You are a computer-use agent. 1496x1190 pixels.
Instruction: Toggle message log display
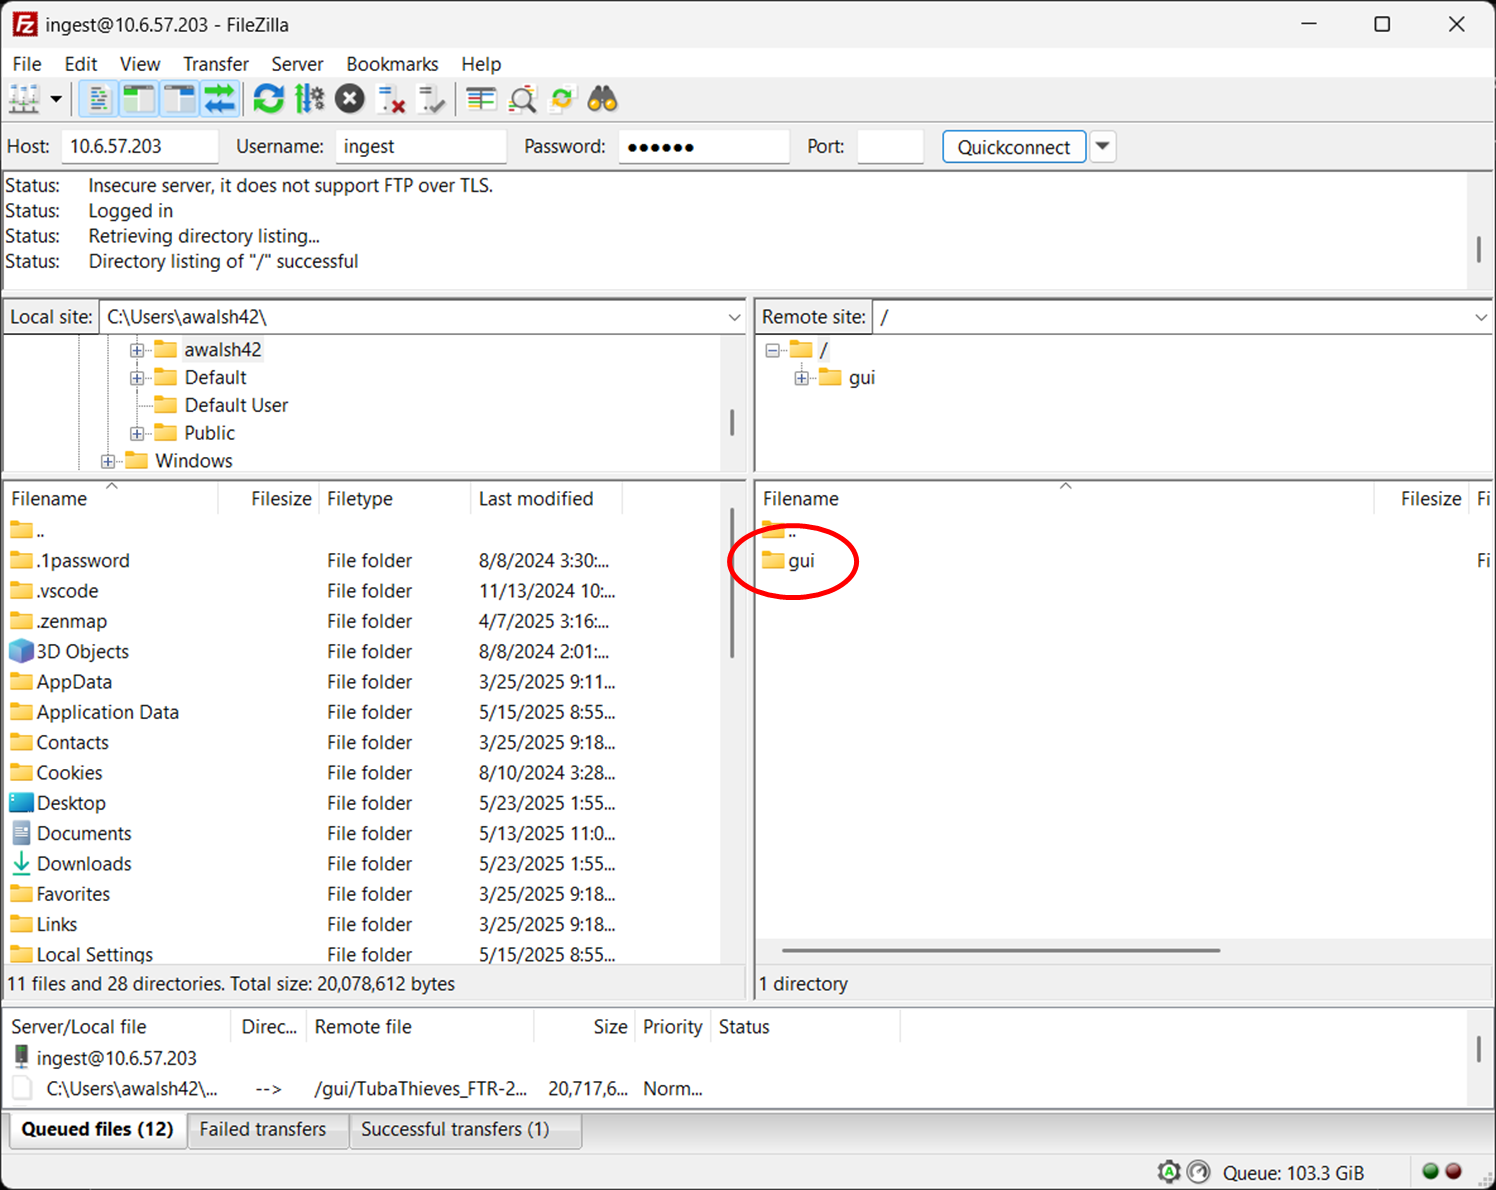tap(98, 99)
